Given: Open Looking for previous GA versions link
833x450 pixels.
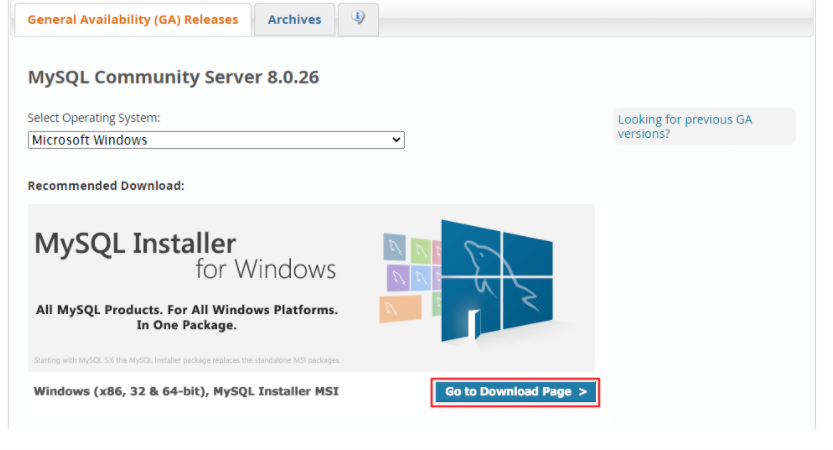Looking at the screenshot, I should coord(685,126).
